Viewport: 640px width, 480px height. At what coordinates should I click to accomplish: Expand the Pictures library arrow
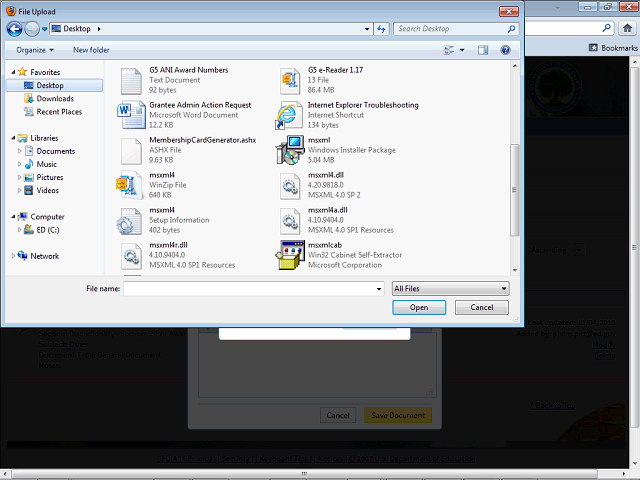[19, 177]
